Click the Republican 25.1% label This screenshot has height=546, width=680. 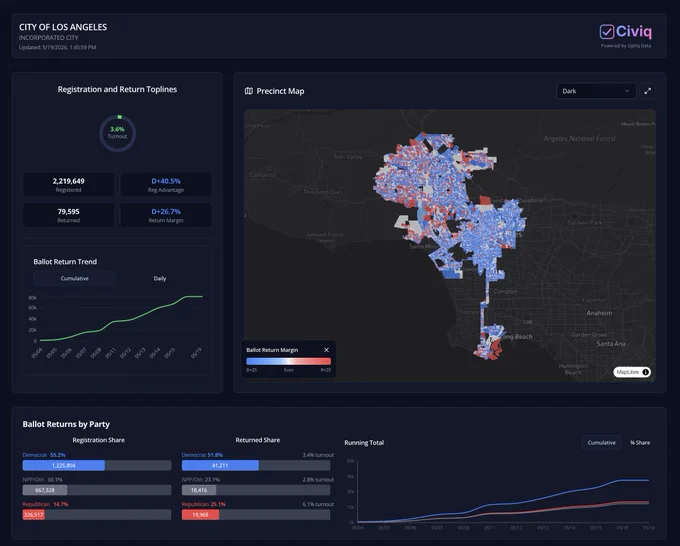pos(203,504)
